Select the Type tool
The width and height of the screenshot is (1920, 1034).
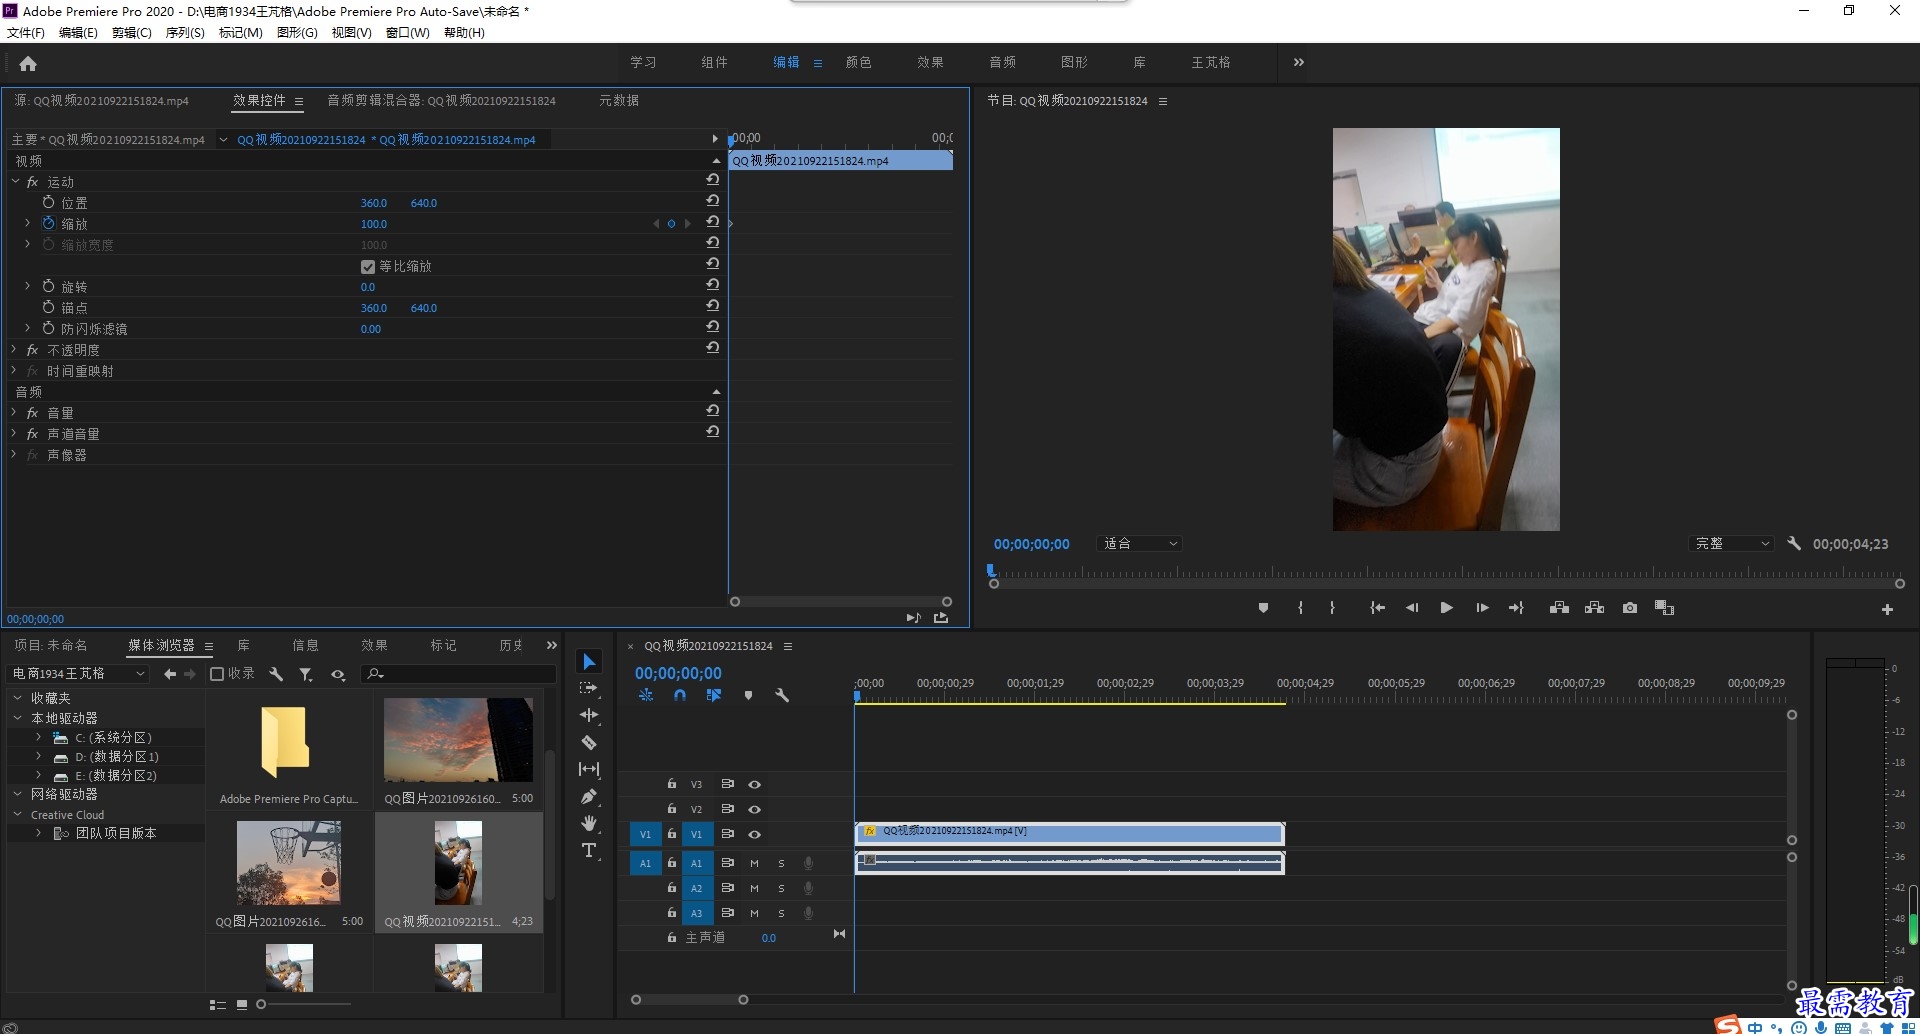589,850
